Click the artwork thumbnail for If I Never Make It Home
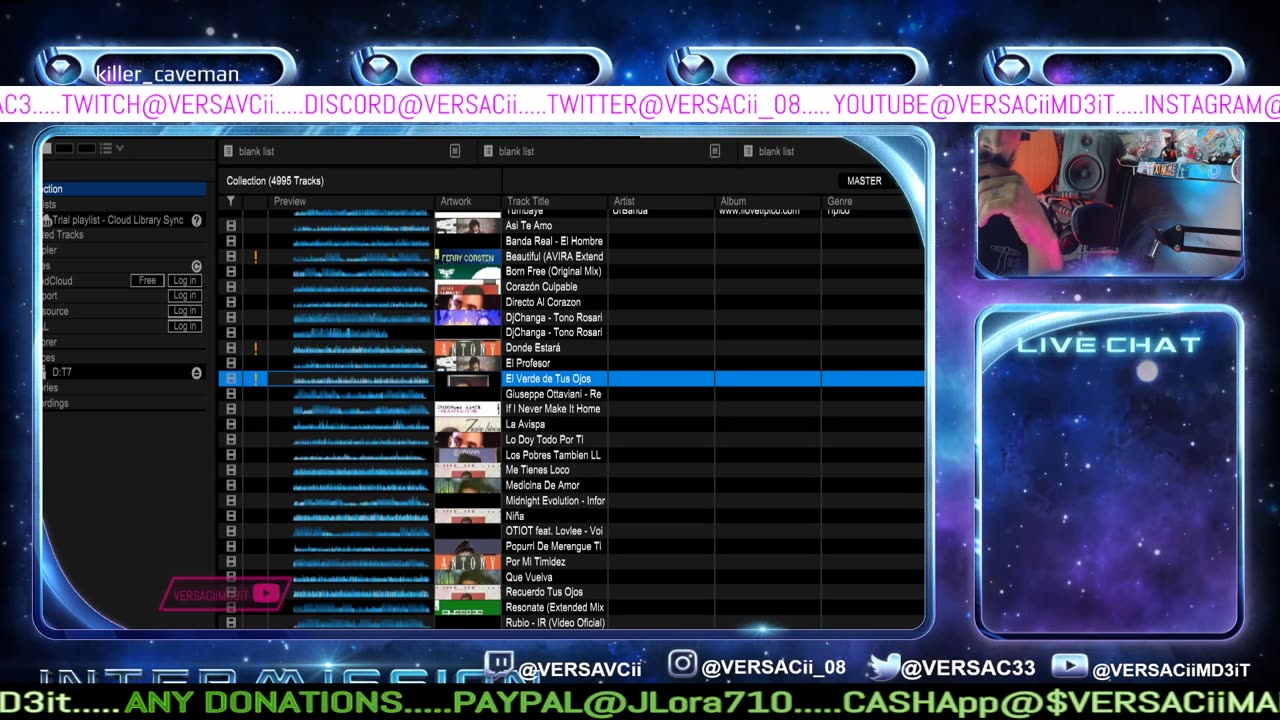Screen dimensions: 1280x720 [467, 409]
